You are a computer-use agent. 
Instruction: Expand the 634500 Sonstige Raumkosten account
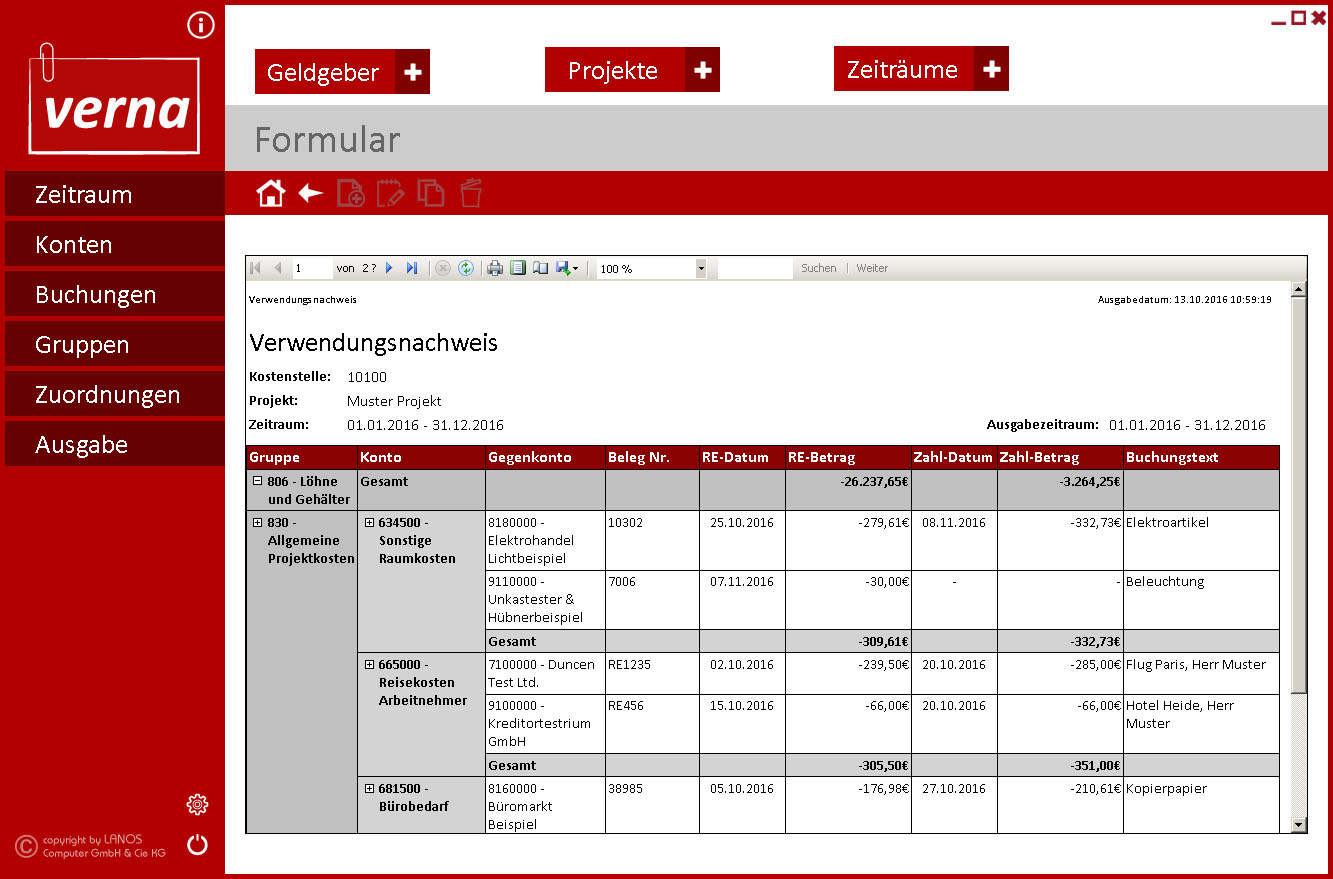[x=369, y=522]
